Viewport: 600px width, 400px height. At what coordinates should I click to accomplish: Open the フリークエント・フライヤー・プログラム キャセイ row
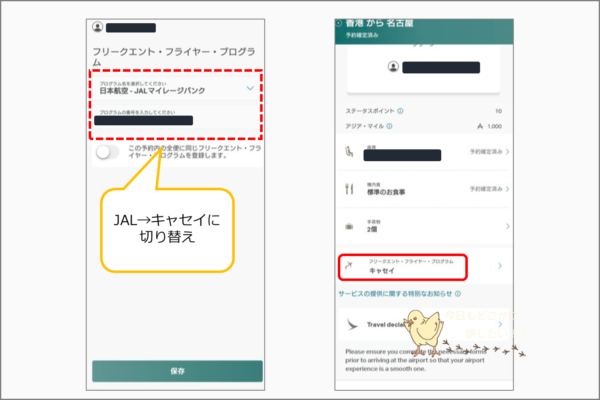pyautogui.click(x=420, y=266)
